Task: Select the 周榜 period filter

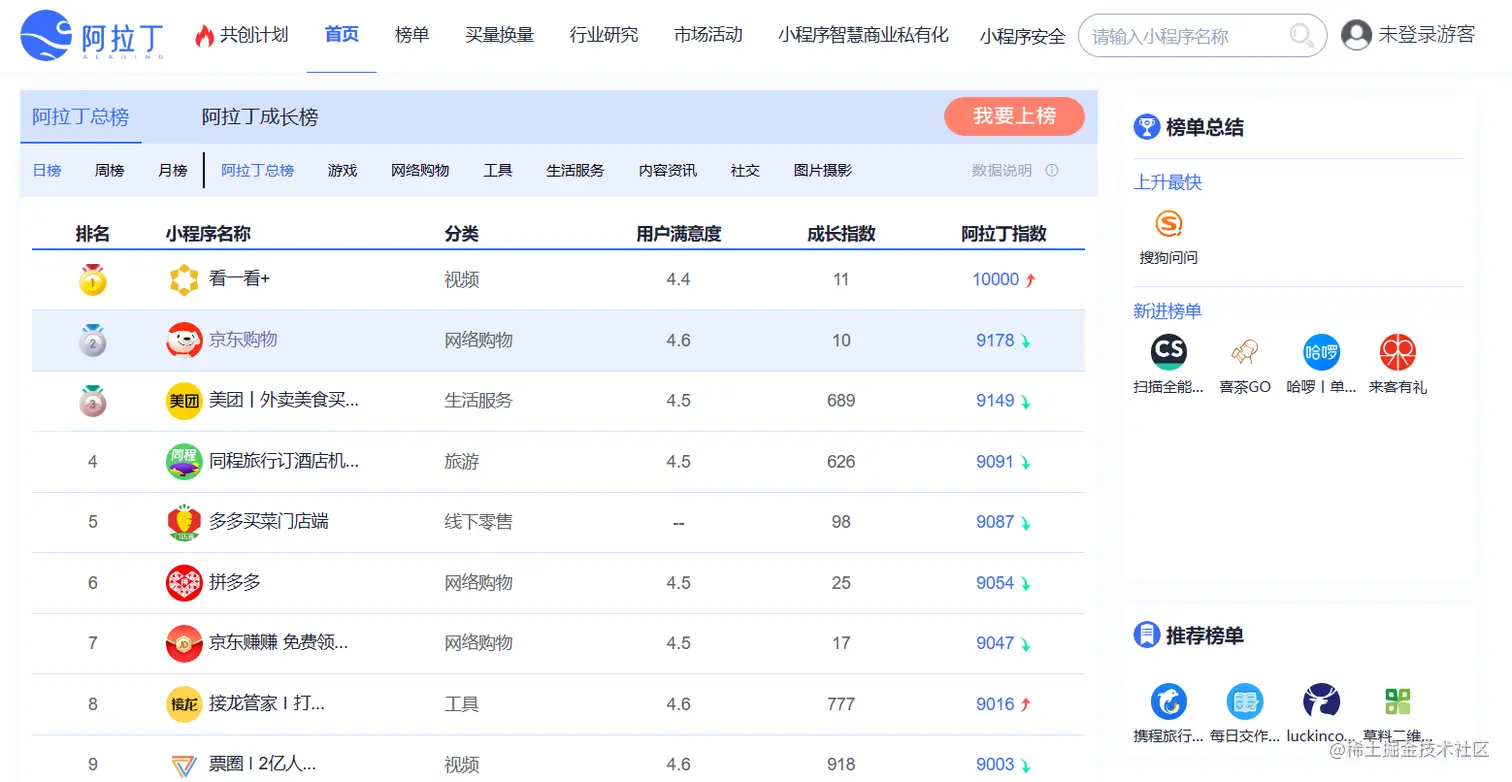Action: (x=110, y=171)
